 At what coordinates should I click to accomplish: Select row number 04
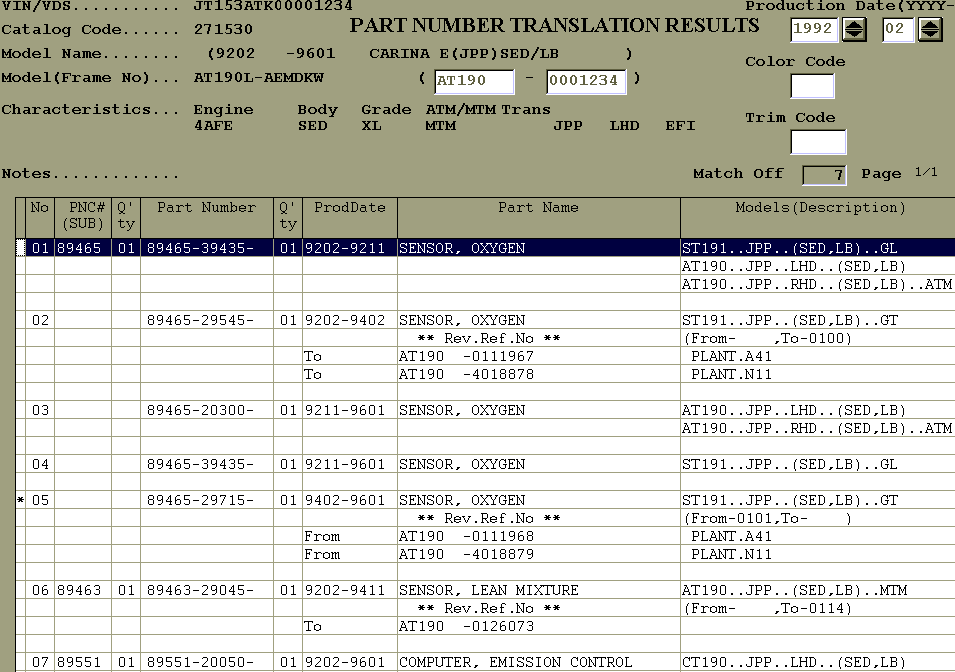click(40, 464)
